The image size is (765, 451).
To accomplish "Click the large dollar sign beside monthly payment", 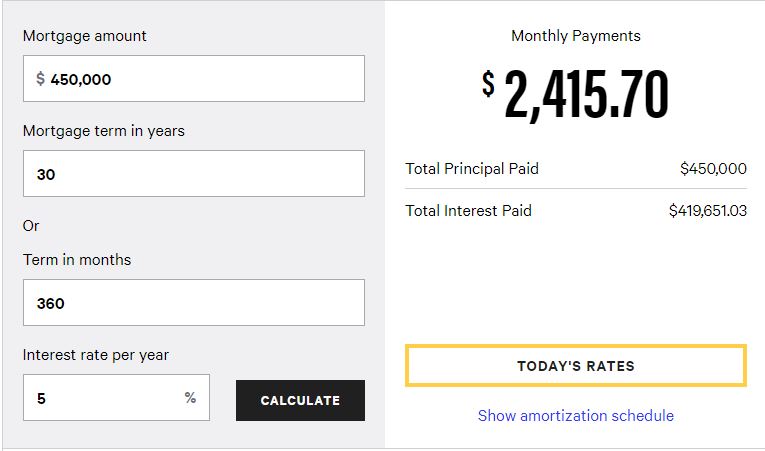I will coord(488,84).
